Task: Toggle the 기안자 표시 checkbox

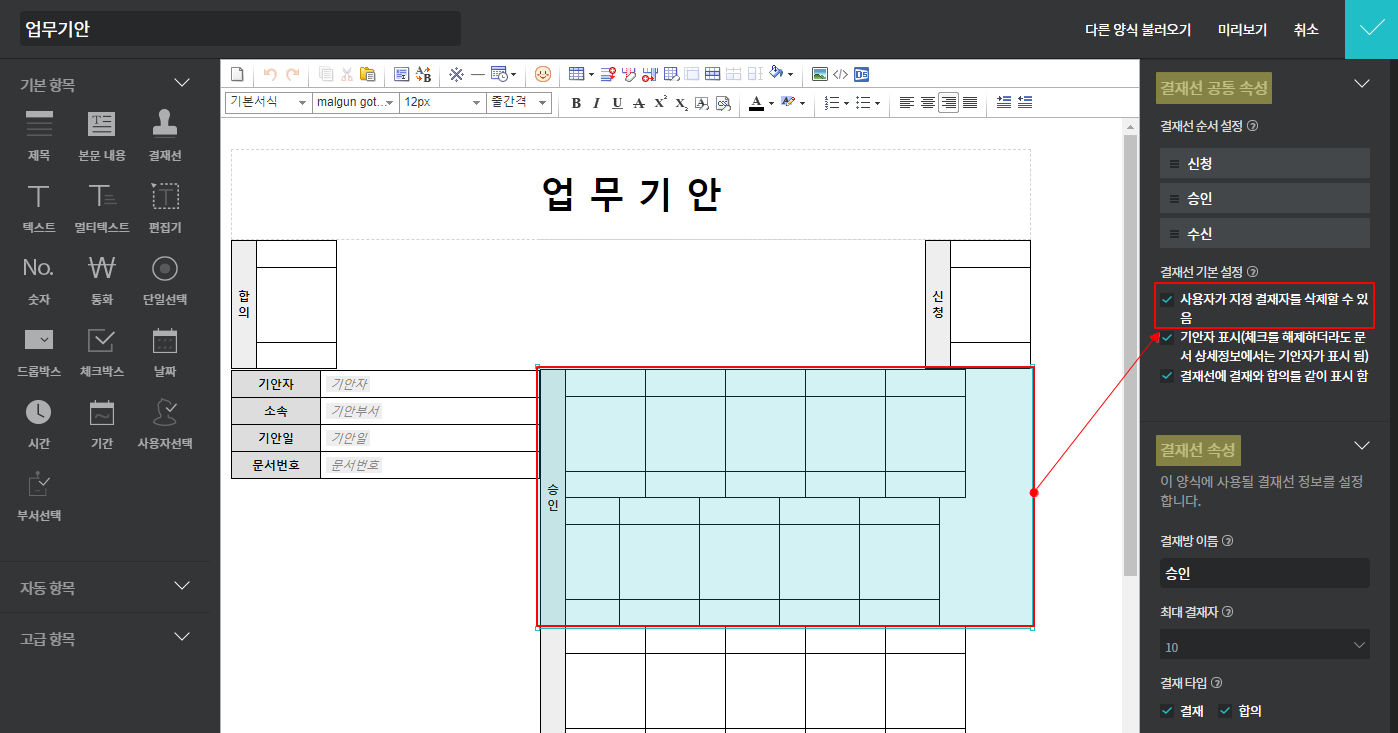Action: click(x=1167, y=338)
